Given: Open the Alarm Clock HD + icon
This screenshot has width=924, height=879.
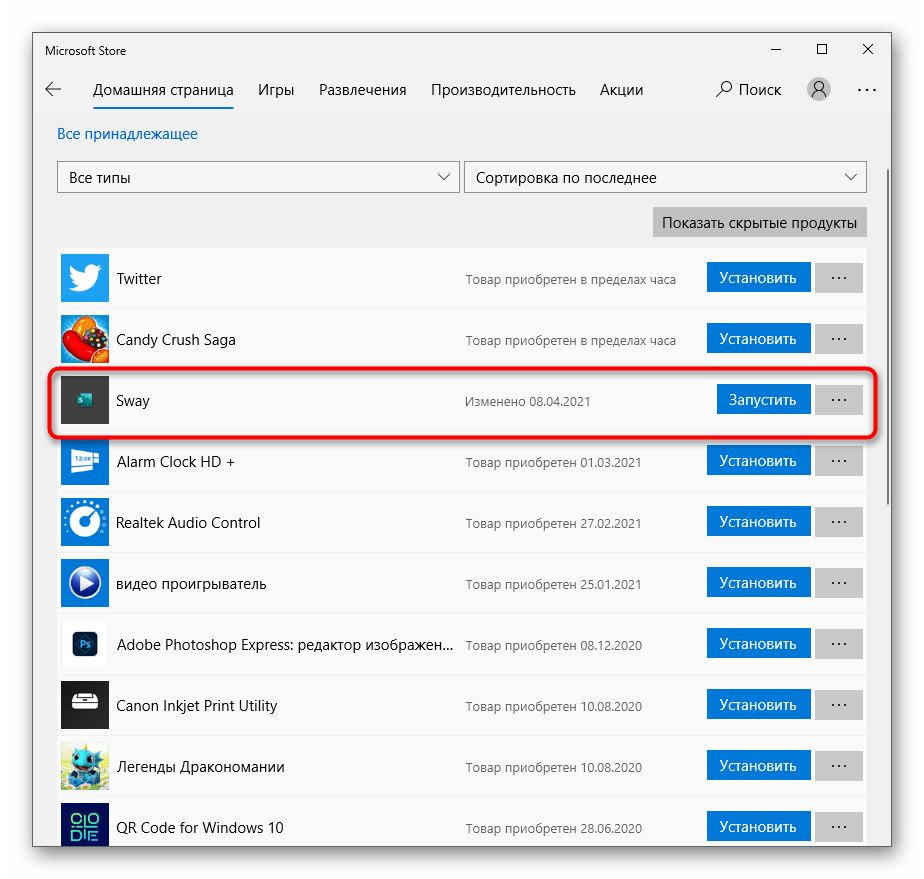Looking at the screenshot, I should click(x=85, y=461).
